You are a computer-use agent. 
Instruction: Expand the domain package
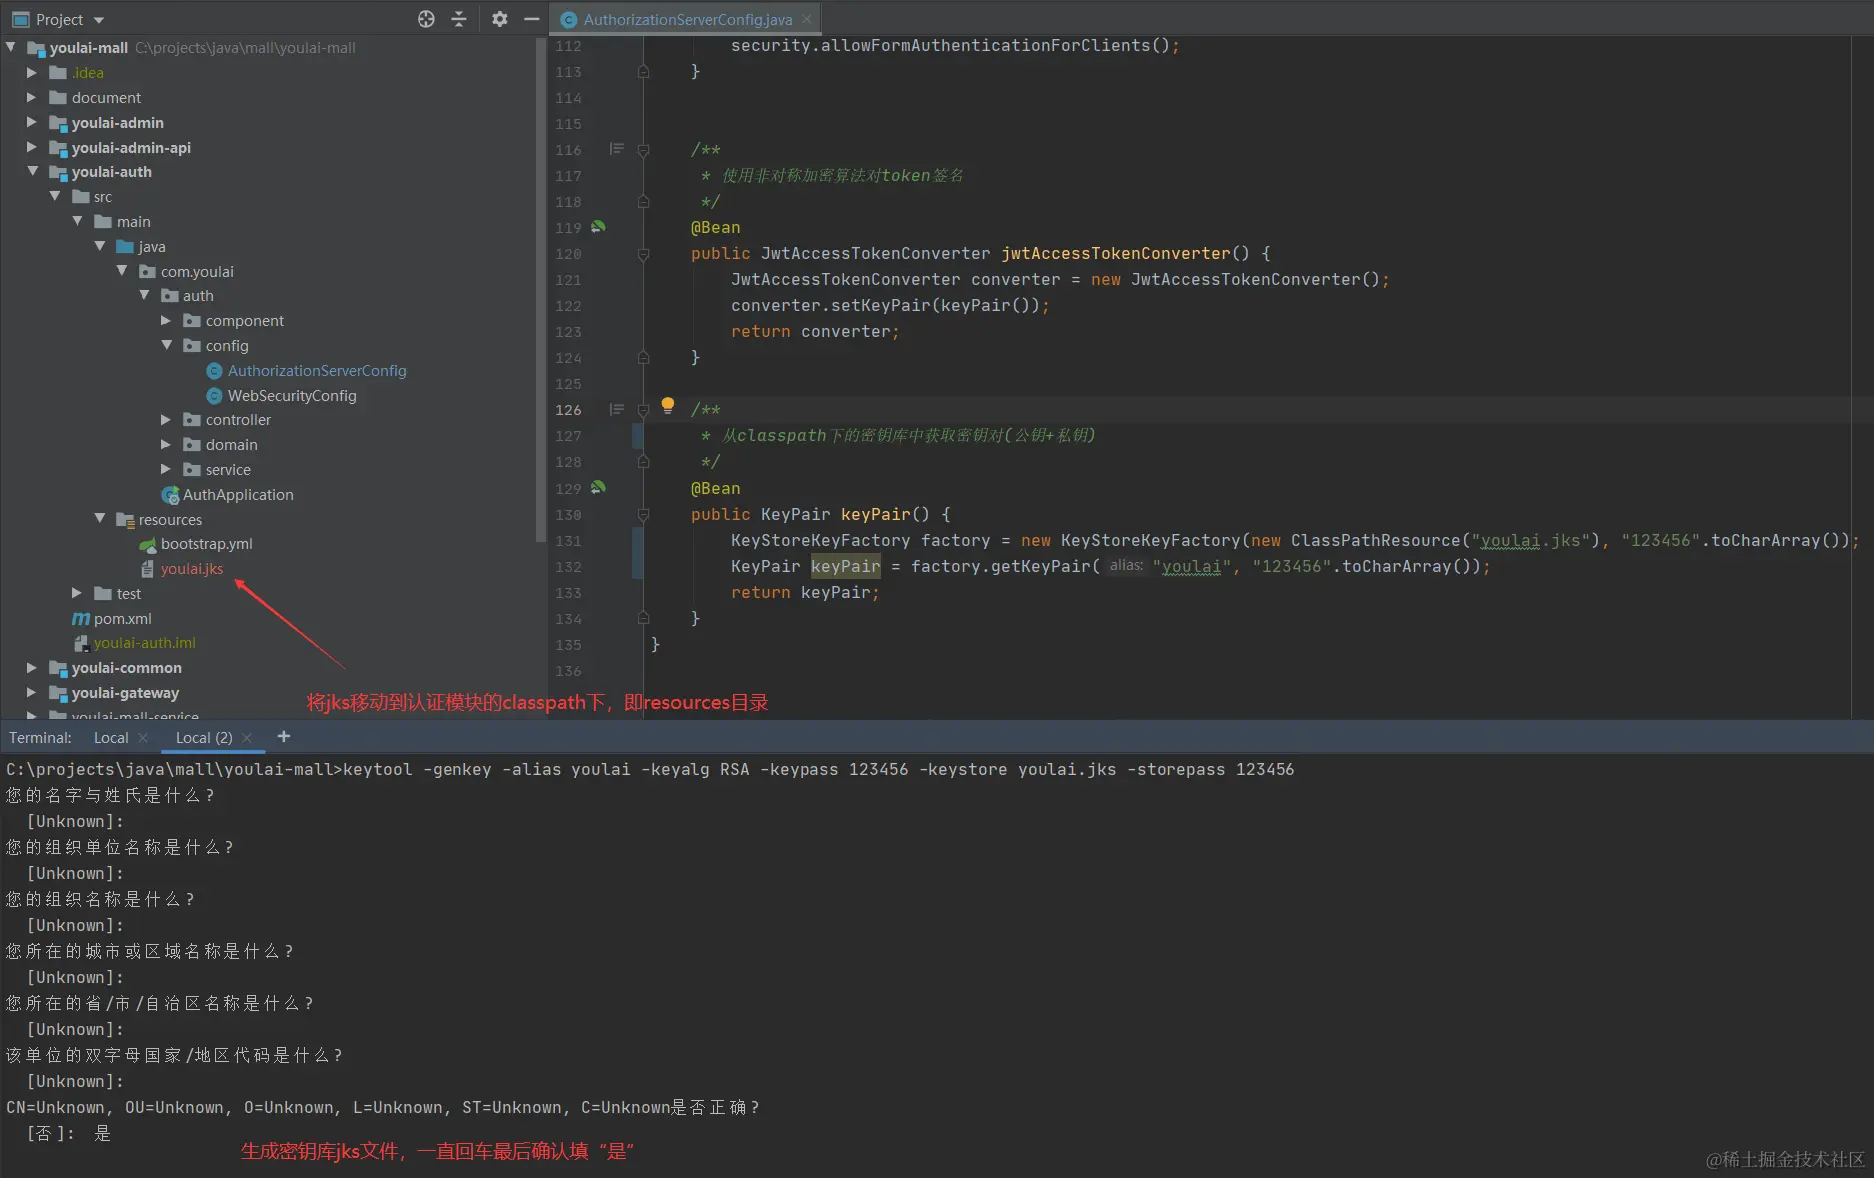167,444
